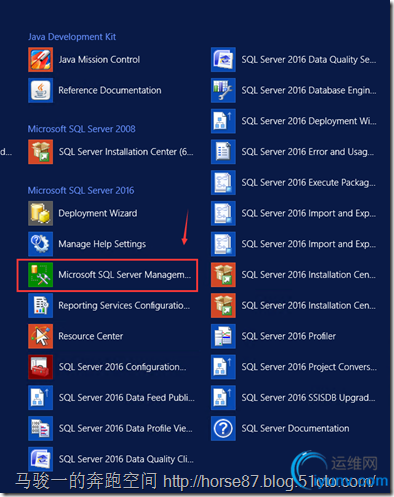The width and height of the screenshot is (394, 497).
Task: Open Reporting Services Configuration Manager
Action: pos(109,305)
